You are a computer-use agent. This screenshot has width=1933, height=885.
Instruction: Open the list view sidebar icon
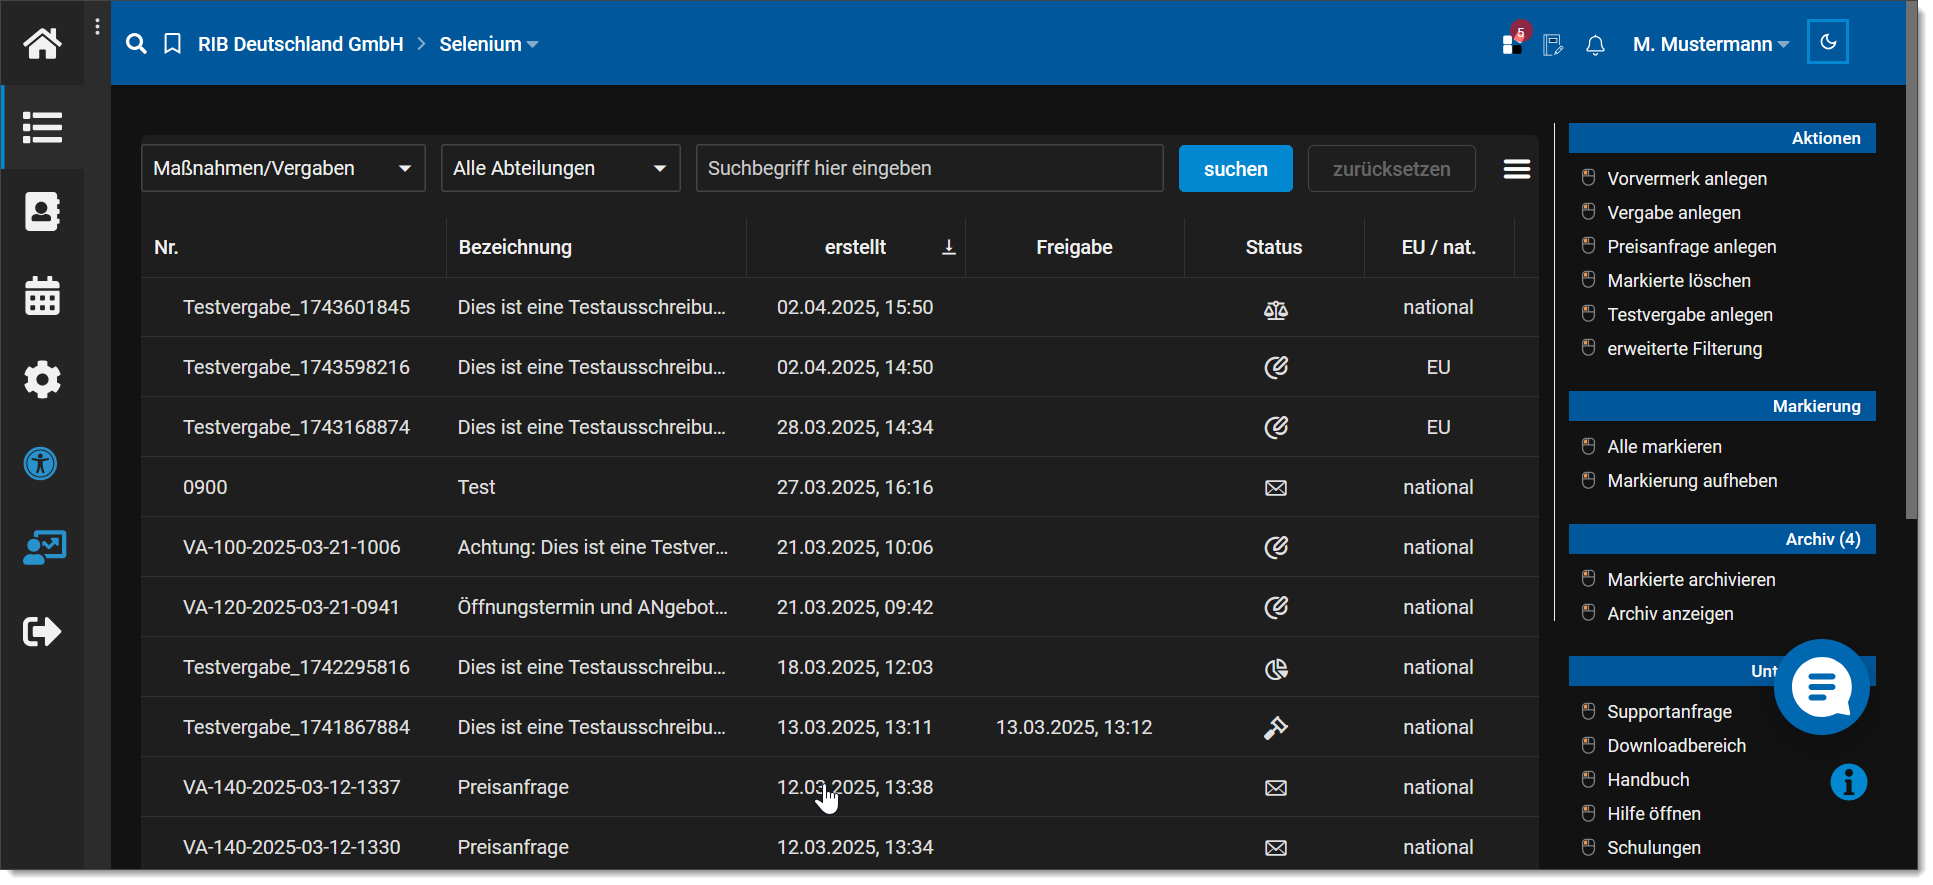click(x=42, y=127)
